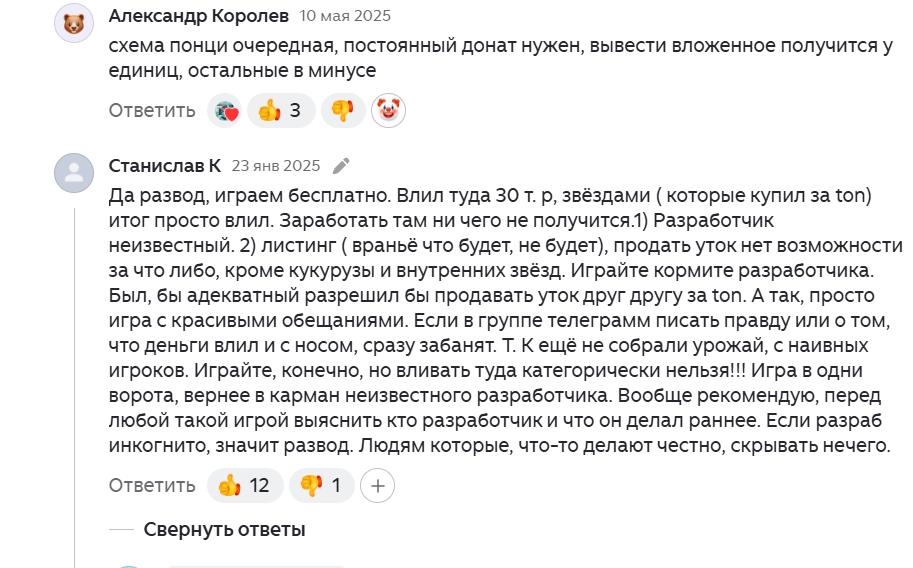The height and width of the screenshot is (568, 913).
Task: Click Станислав К's long comment text
Action: tap(500, 316)
